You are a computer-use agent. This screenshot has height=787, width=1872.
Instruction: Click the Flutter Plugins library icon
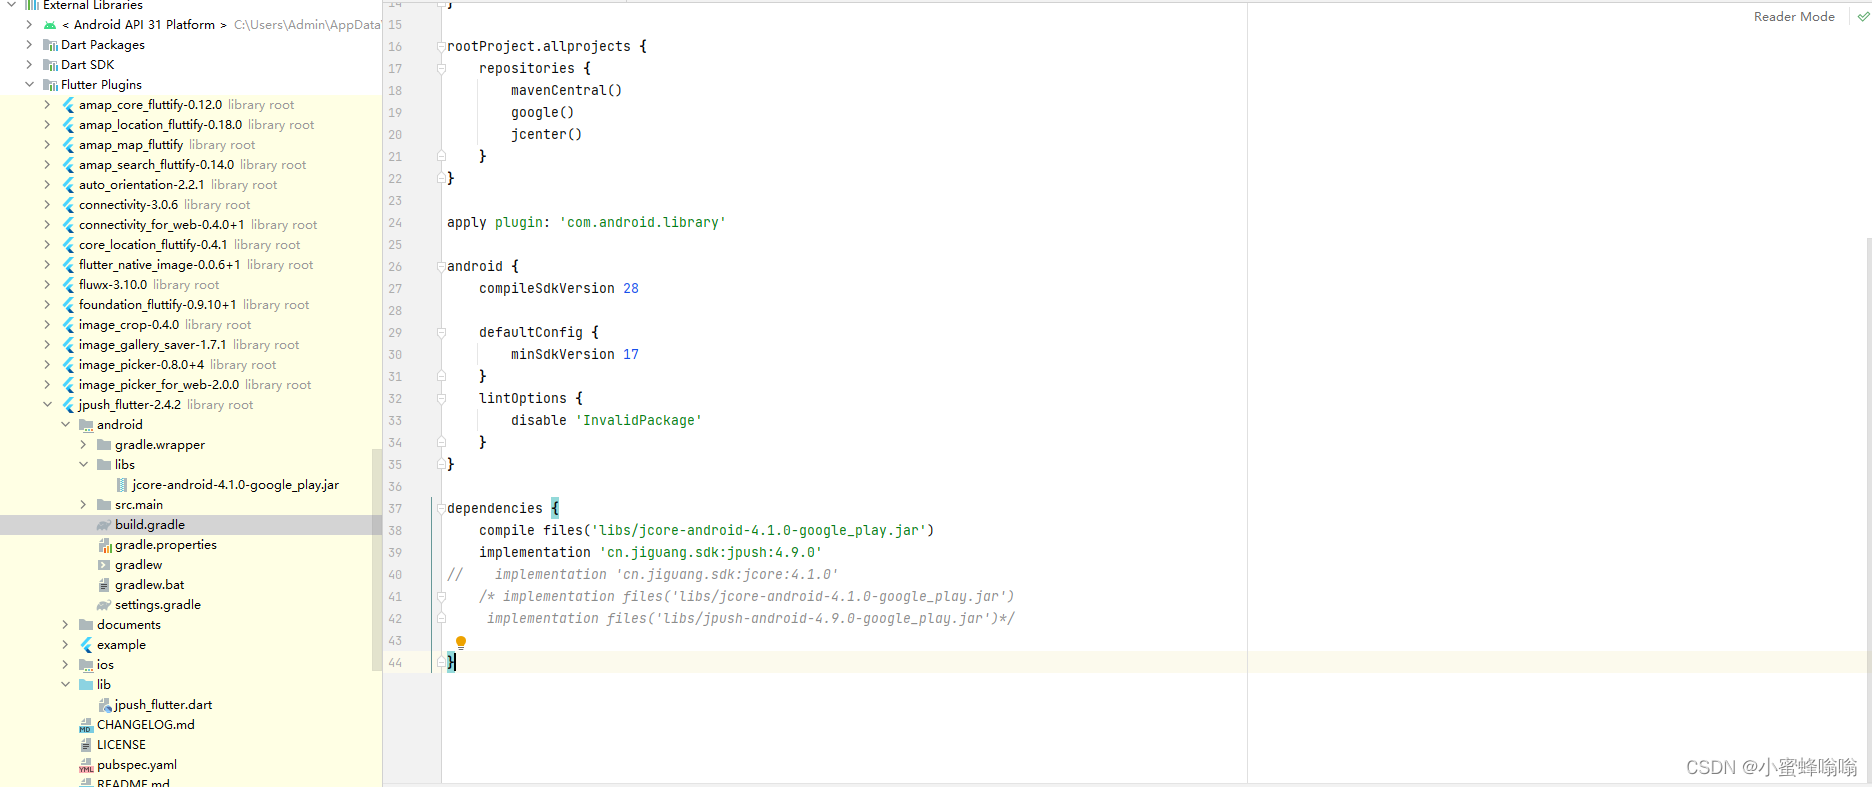tap(50, 85)
